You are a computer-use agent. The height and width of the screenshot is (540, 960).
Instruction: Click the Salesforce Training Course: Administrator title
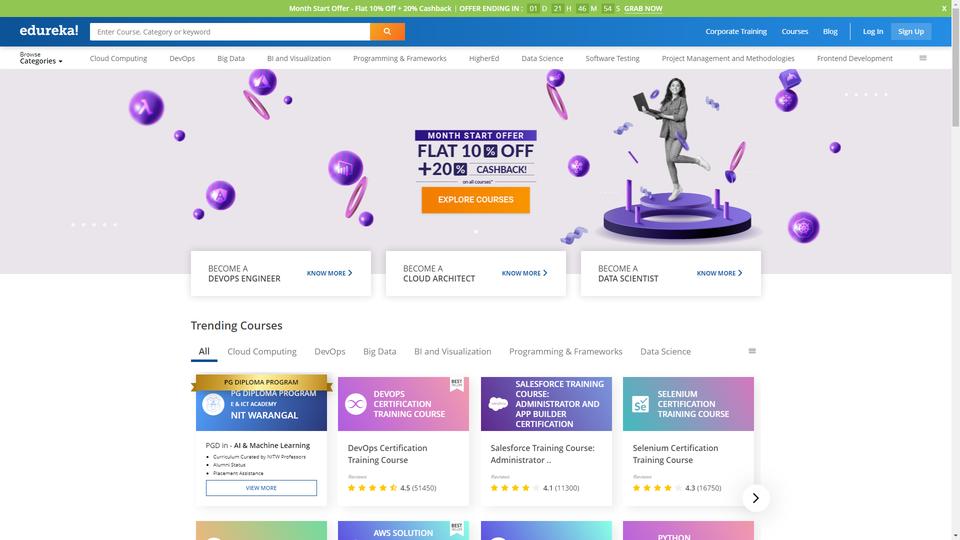[x=542, y=454]
